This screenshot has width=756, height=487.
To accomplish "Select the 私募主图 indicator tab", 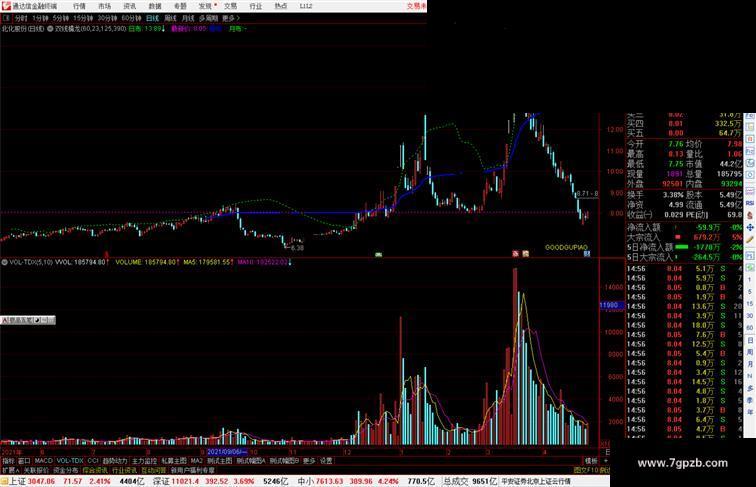I will [174, 461].
